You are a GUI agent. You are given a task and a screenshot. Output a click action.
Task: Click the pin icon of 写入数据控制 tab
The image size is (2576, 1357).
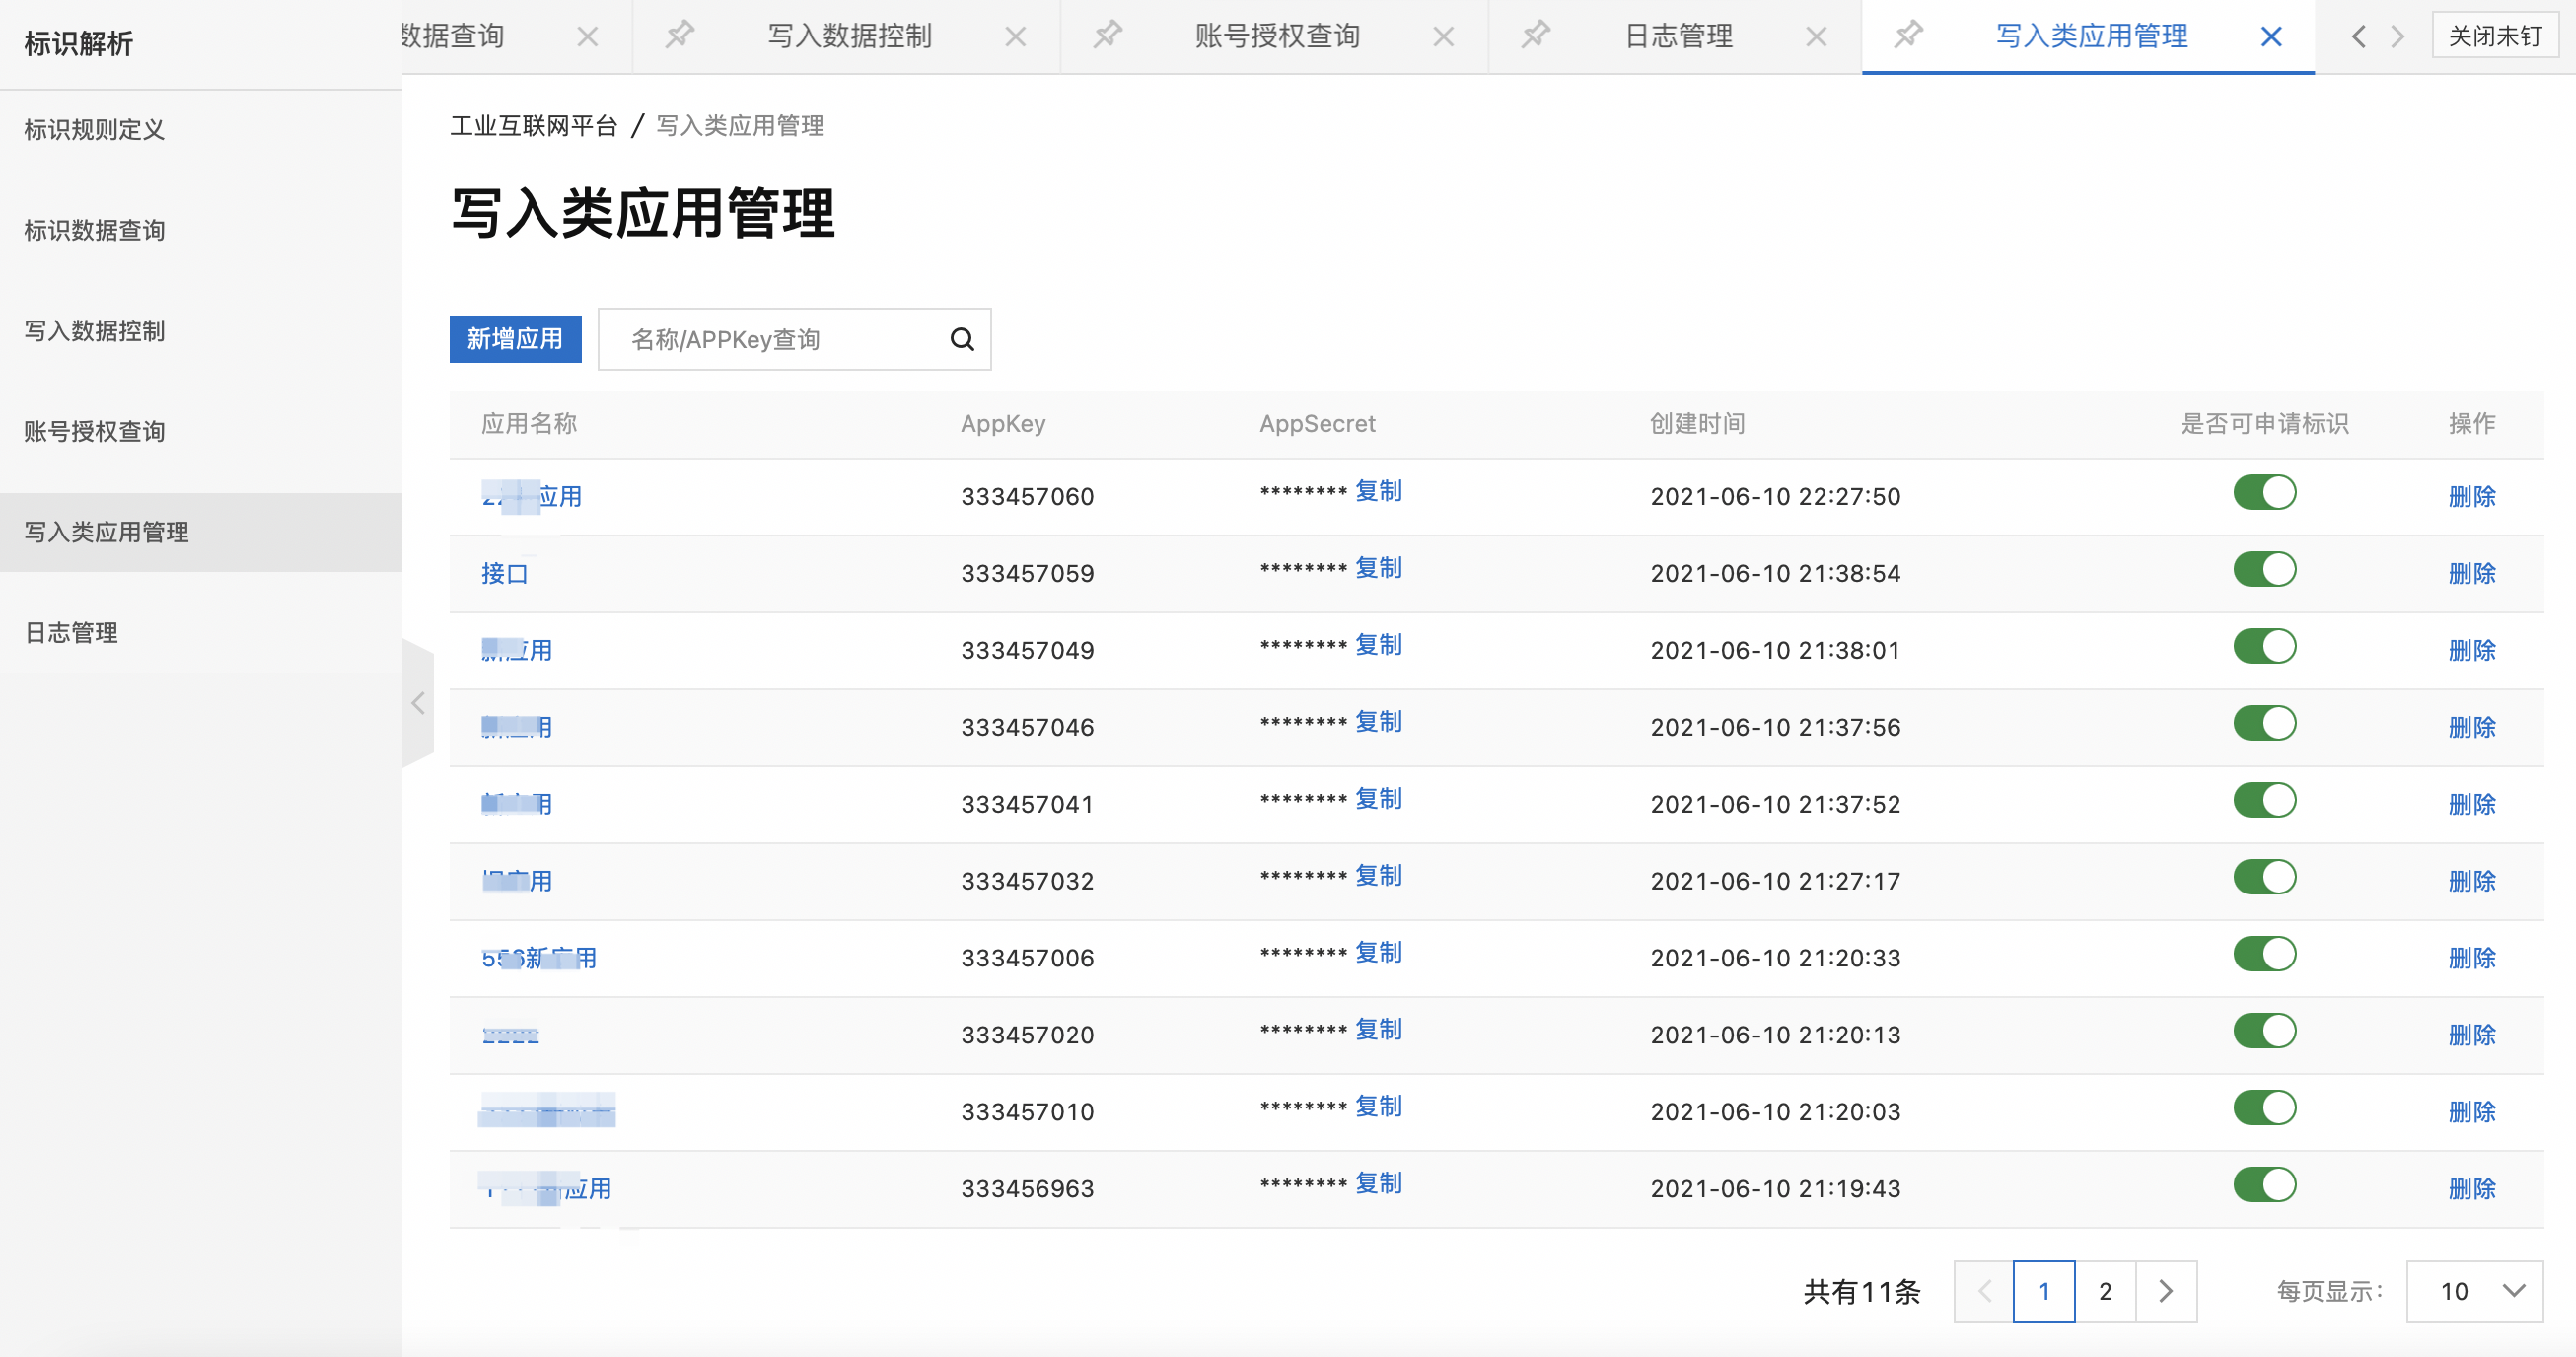(x=680, y=35)
